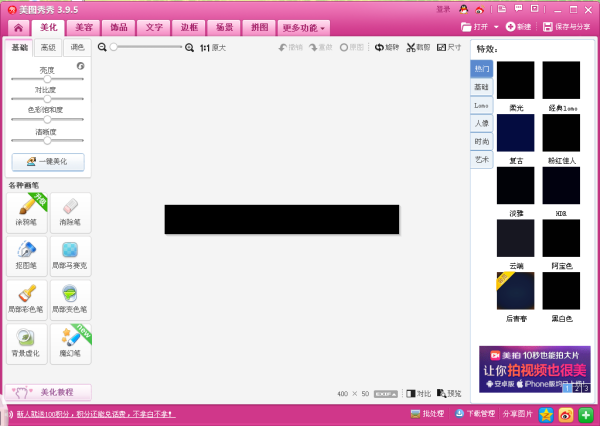Click the 一键美化 one-click beautify button
Image resolution: width=600 pixels, height=426 pixels.
(48, 161)
